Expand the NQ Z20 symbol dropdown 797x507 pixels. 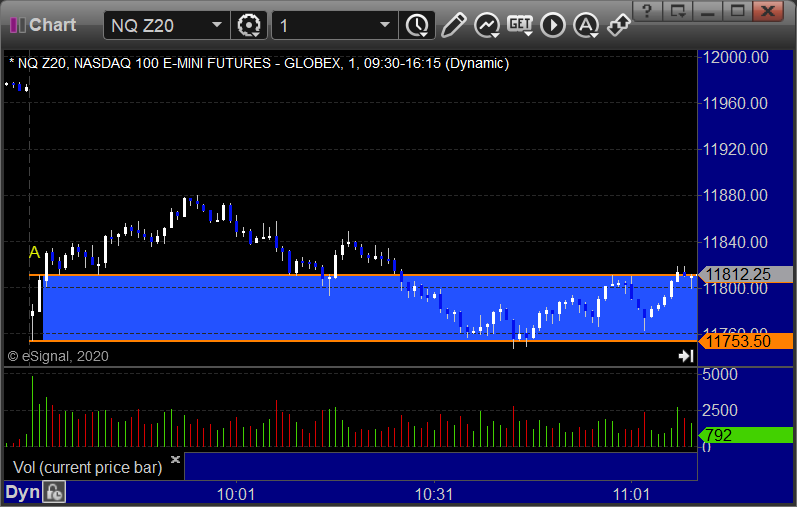pos(217,25)
